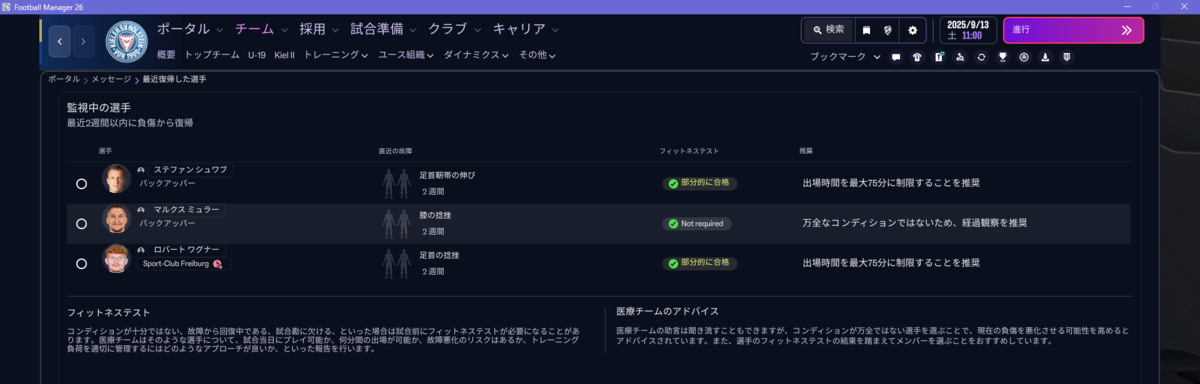Go to ポータル in the breadcrumb
This screenshot has width=1200, height=384.
pyautogui.click(x=63, y=78)
